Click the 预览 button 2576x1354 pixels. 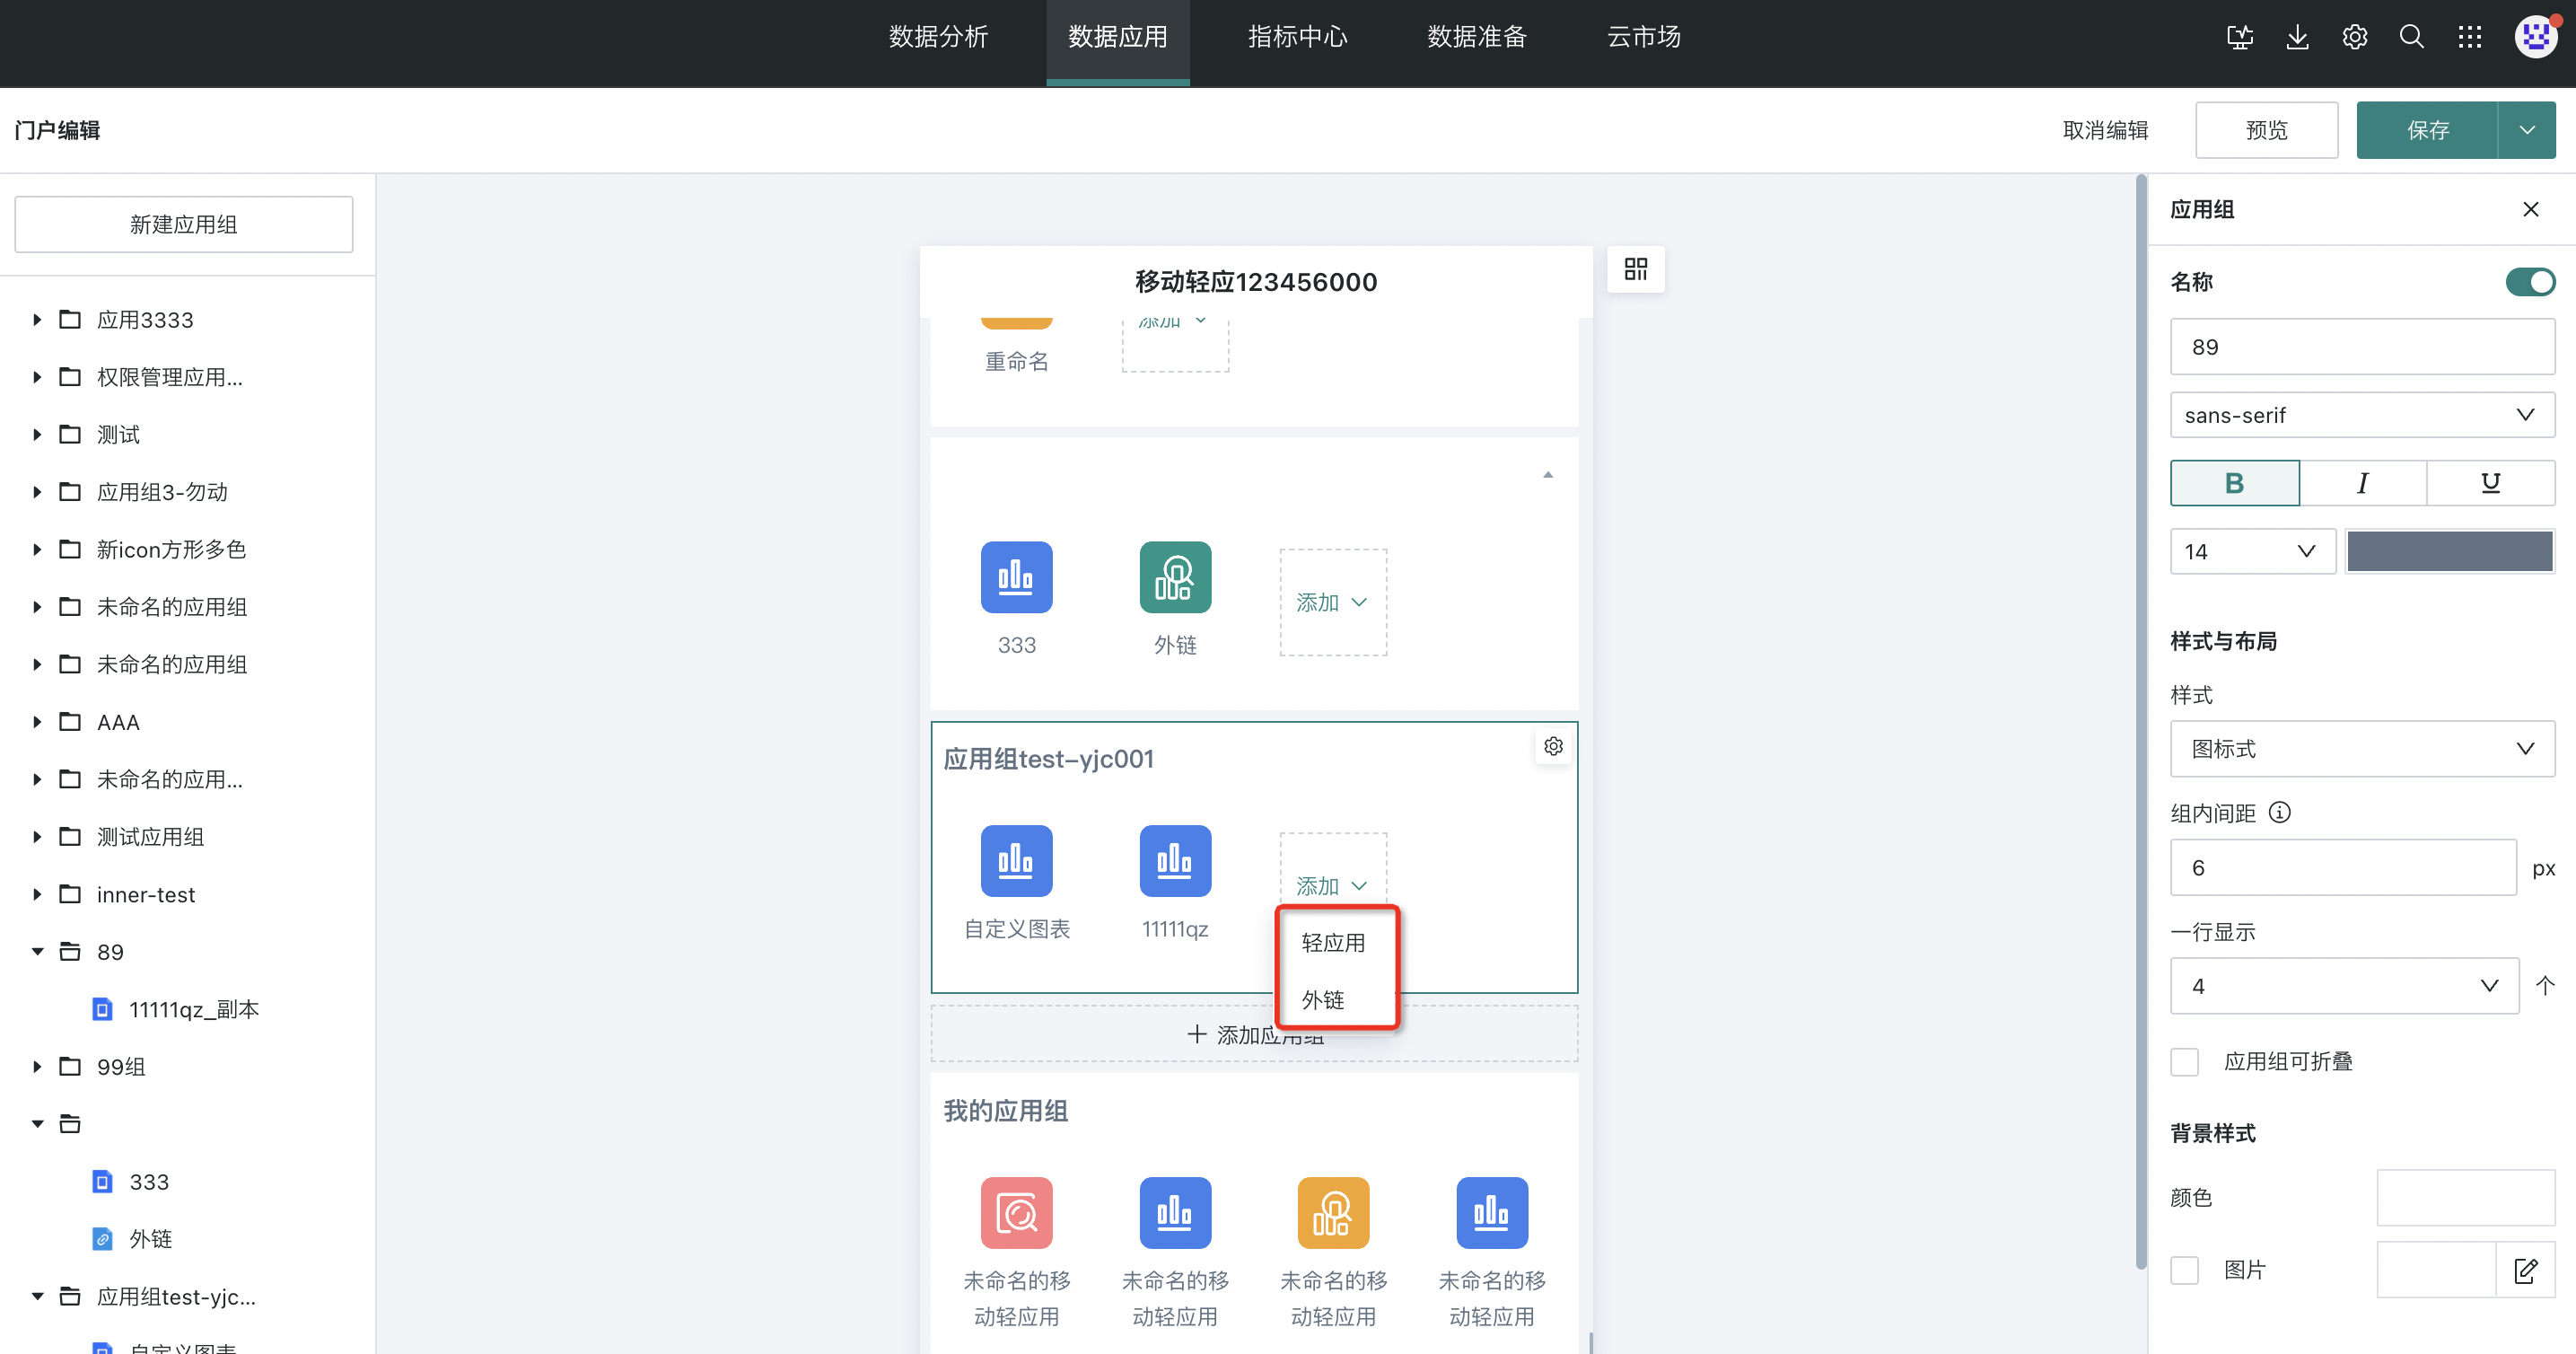pyautogui.click(x=2265, y=130)
